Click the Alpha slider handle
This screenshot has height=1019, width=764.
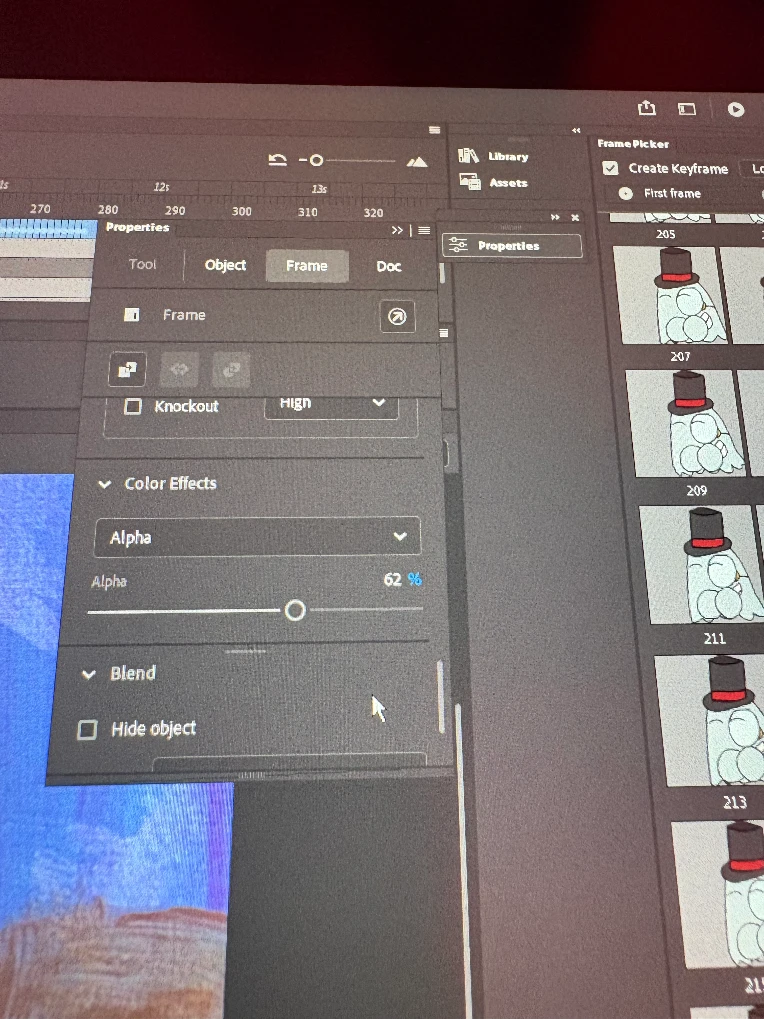click(x=295, y=610)
